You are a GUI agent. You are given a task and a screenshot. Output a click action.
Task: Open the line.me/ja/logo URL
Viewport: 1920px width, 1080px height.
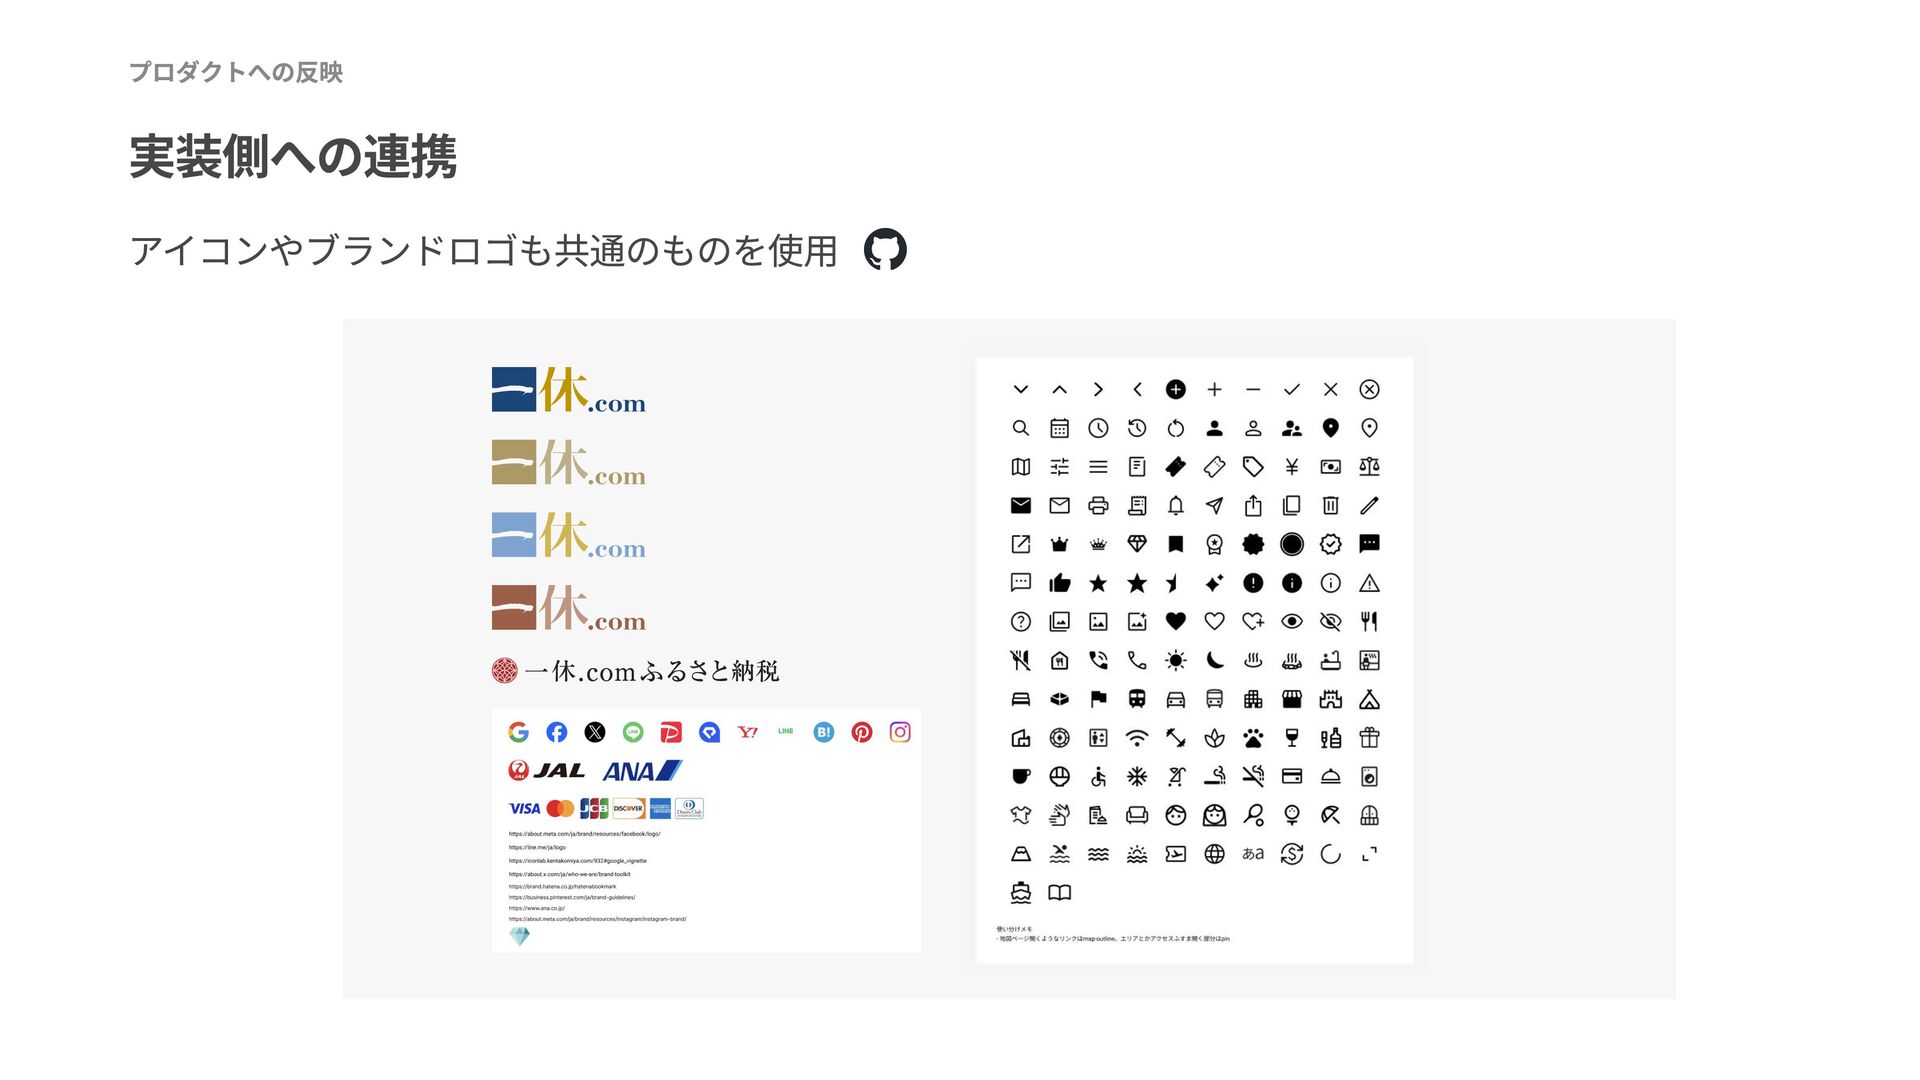click(x=537, y=847)
